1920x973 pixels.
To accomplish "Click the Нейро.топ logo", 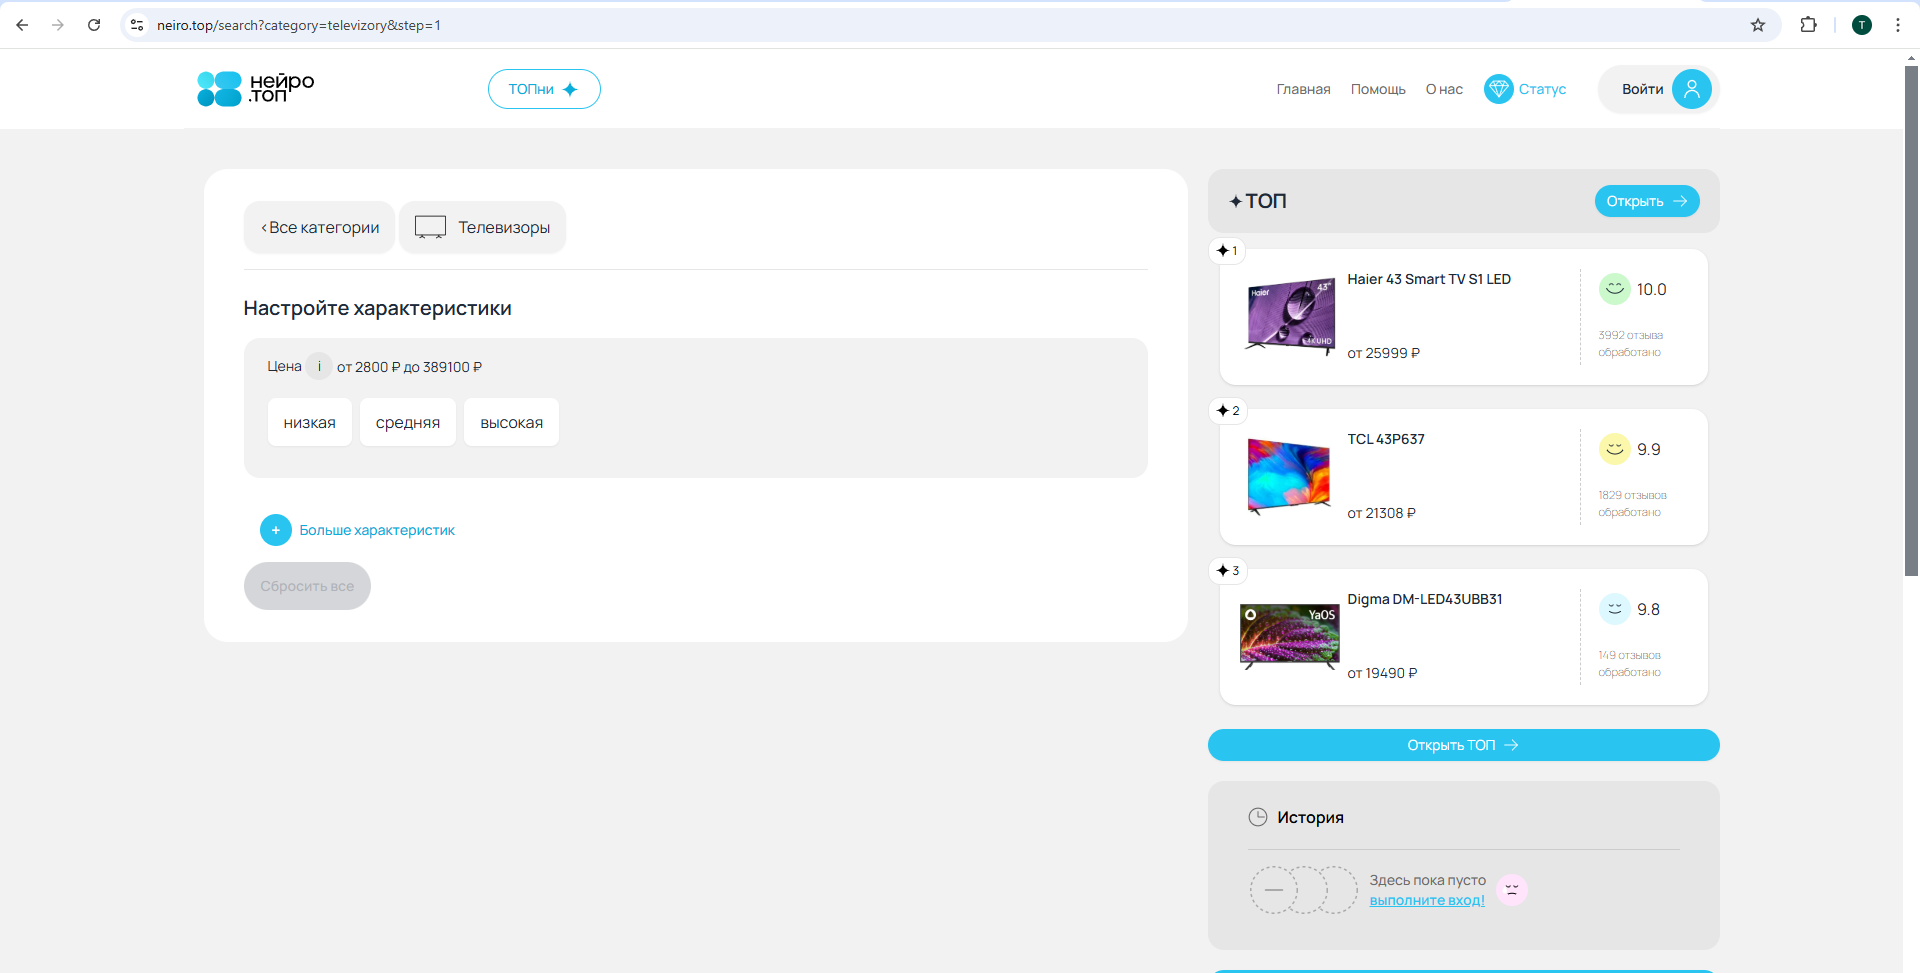I will (x=256, y=88).
